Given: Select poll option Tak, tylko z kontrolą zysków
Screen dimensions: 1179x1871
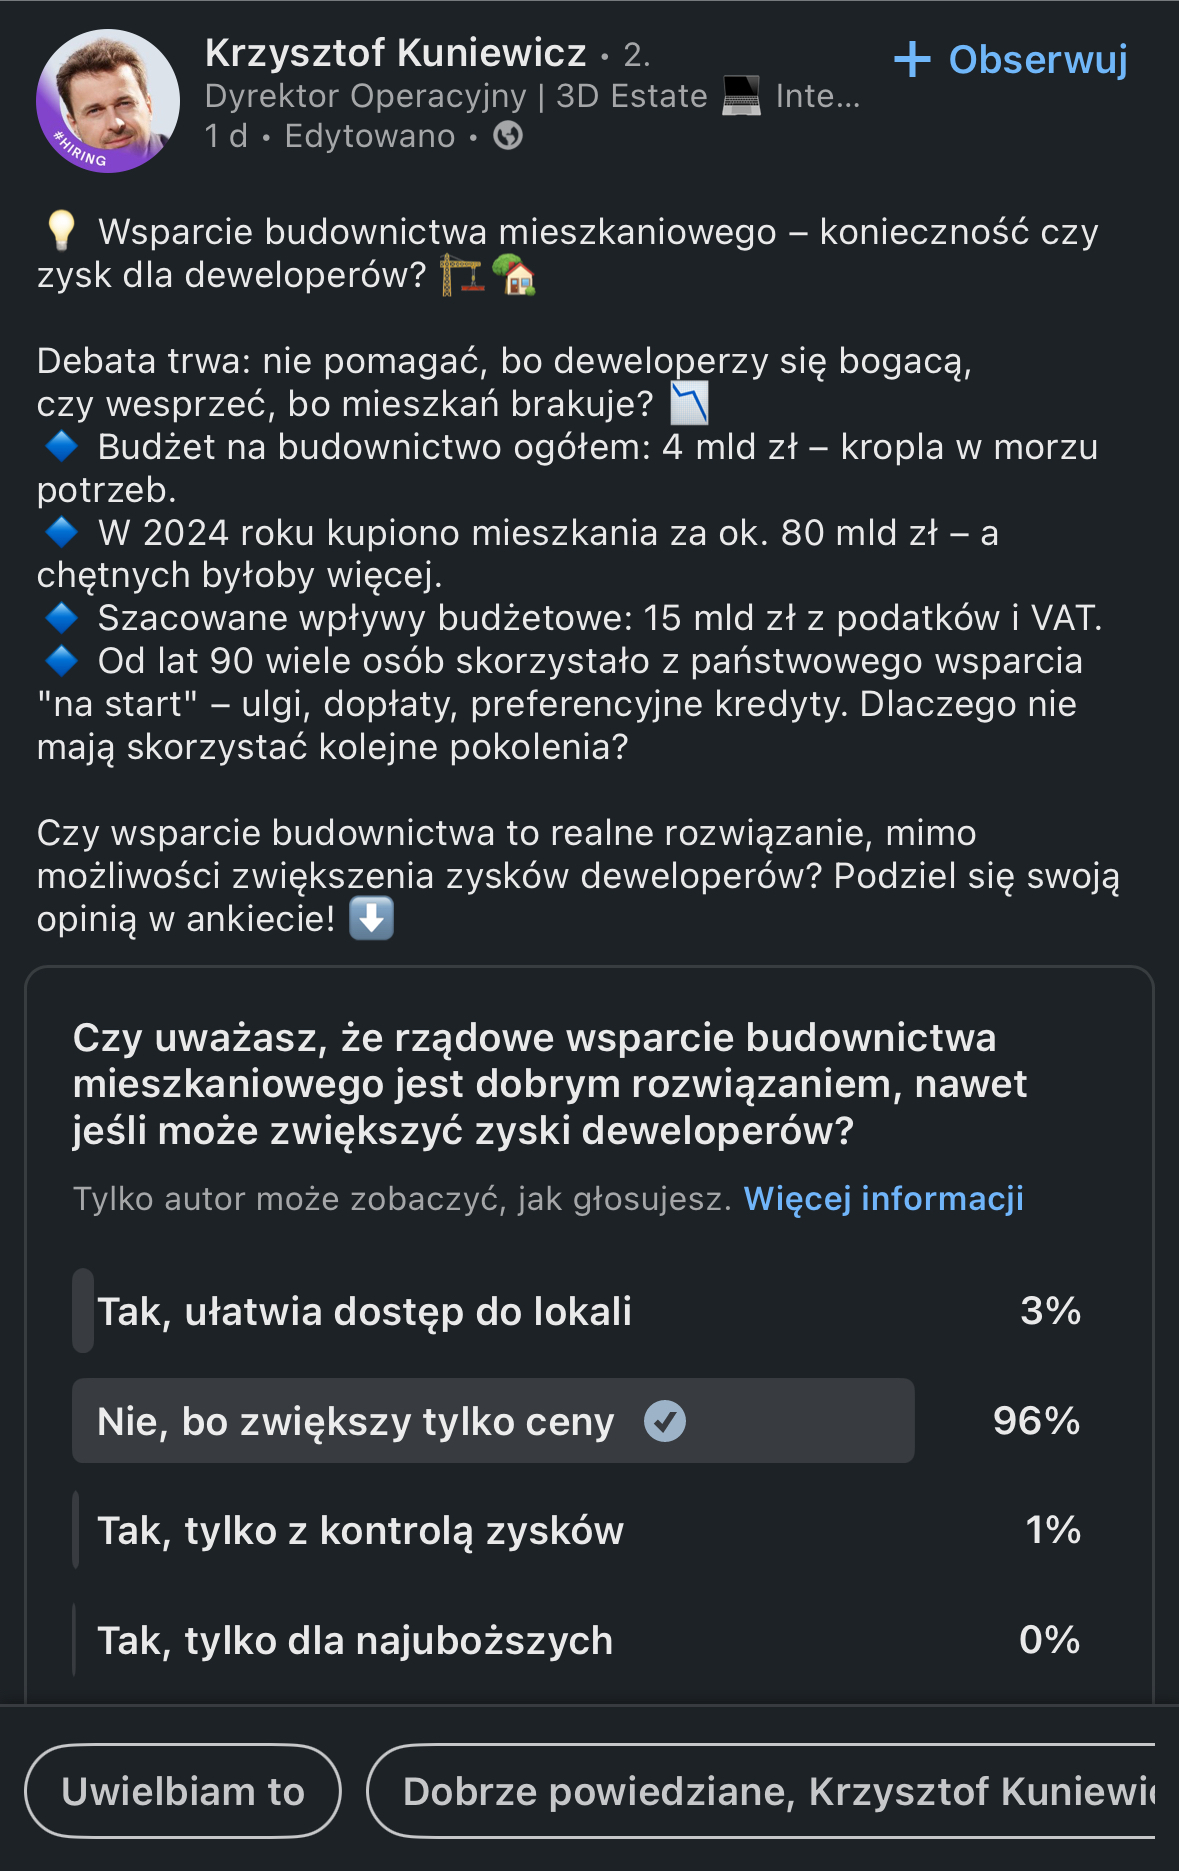Looking at the screenshot, I should (360, 1531).
